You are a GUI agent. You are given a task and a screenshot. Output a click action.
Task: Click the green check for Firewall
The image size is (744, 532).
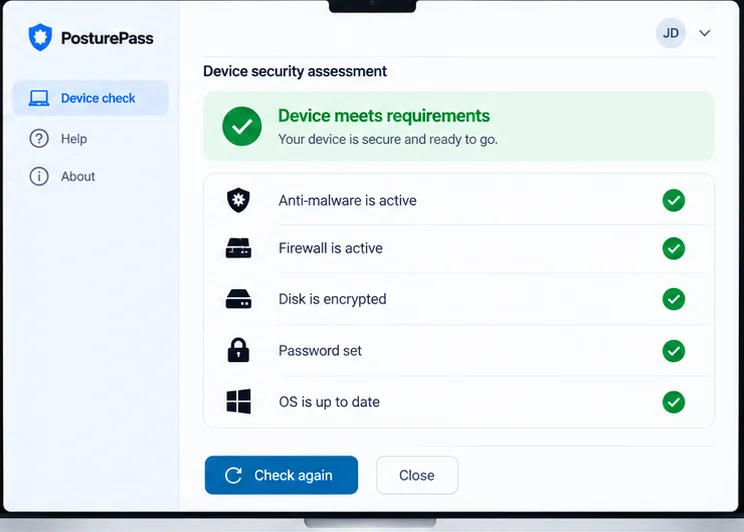(x=674, y=248)
